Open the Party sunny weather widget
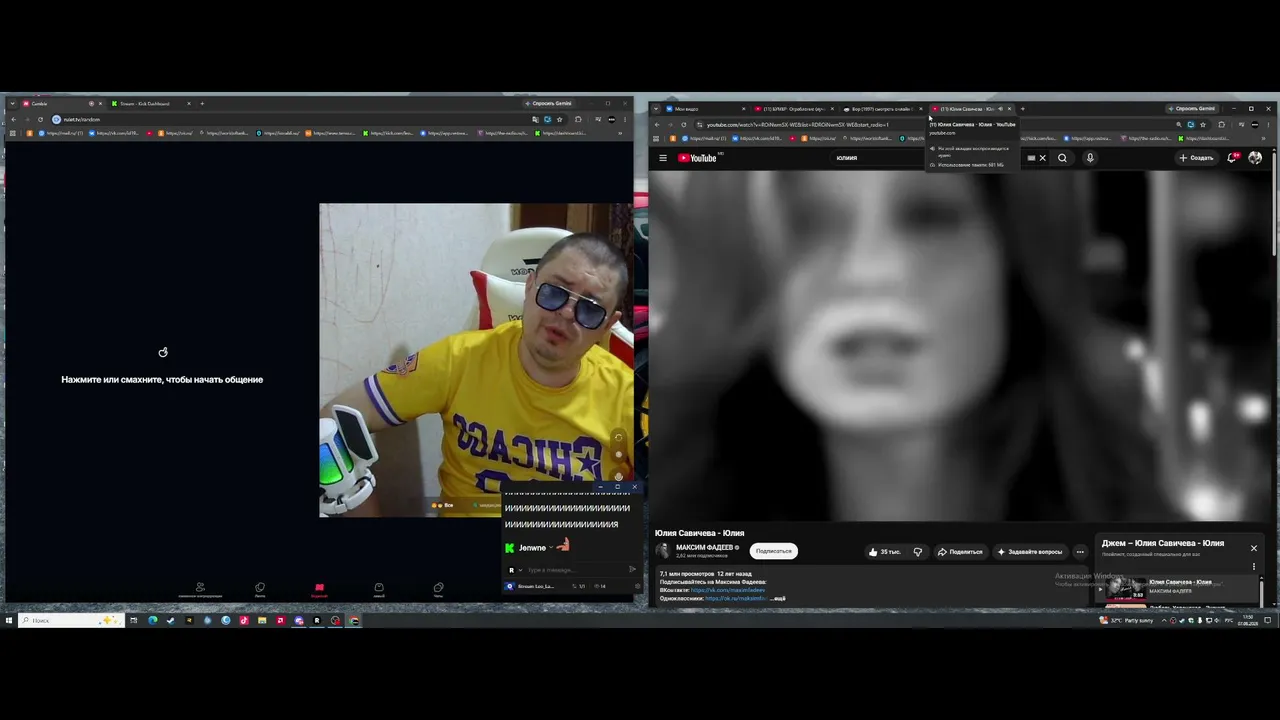Viewport: 1280px width, 720px height. (x=1127, y=620)
